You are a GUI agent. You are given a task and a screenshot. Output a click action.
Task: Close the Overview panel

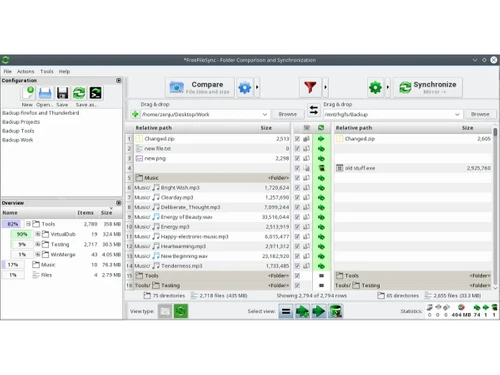[118, 203]
